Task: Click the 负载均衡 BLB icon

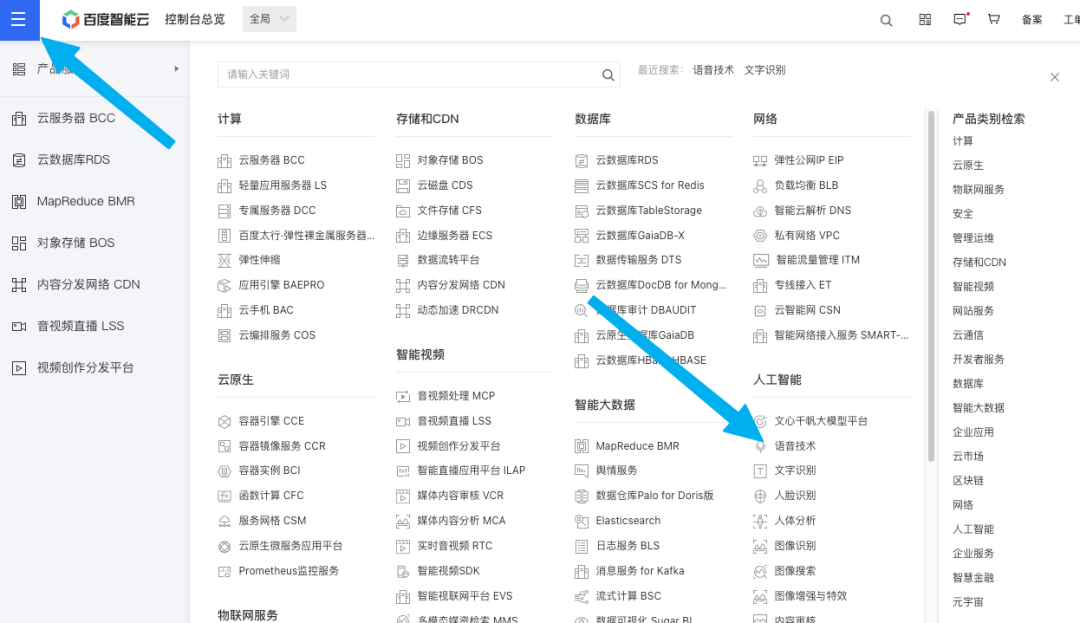Action: (760, 185)
